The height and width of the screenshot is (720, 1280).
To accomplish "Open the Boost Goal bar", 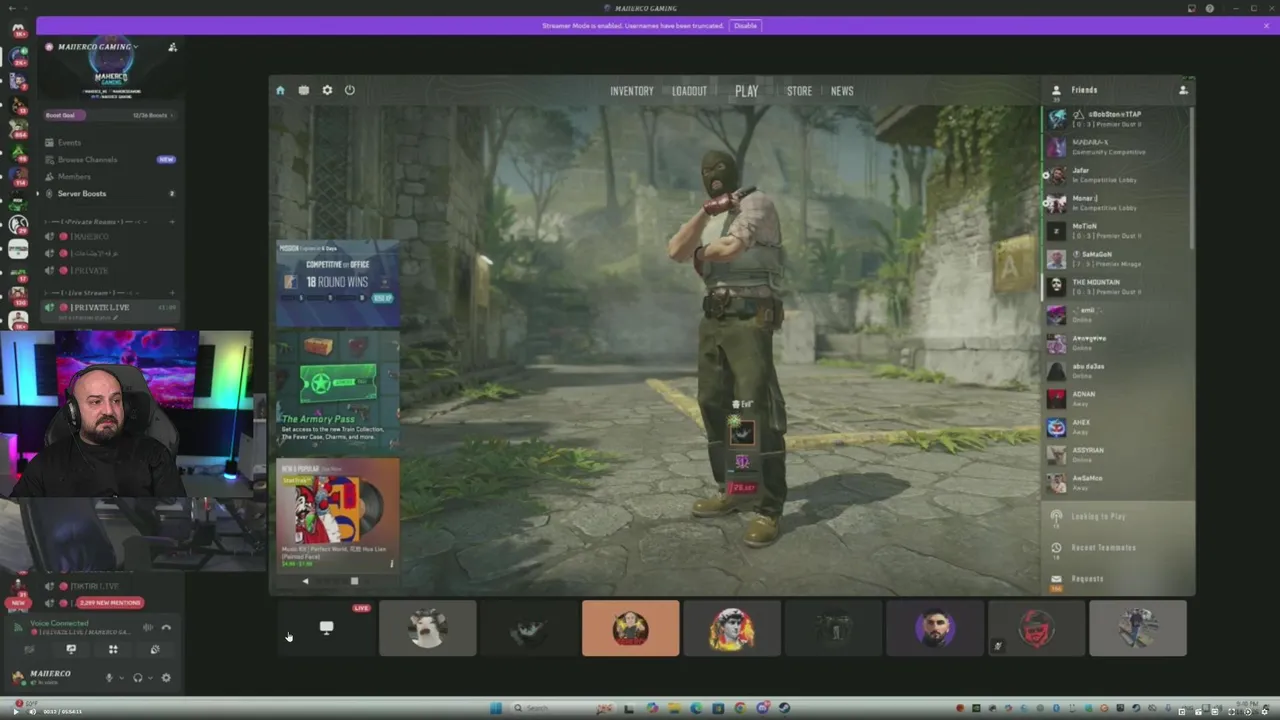I will pyautogui.click(x=110, y=115).
